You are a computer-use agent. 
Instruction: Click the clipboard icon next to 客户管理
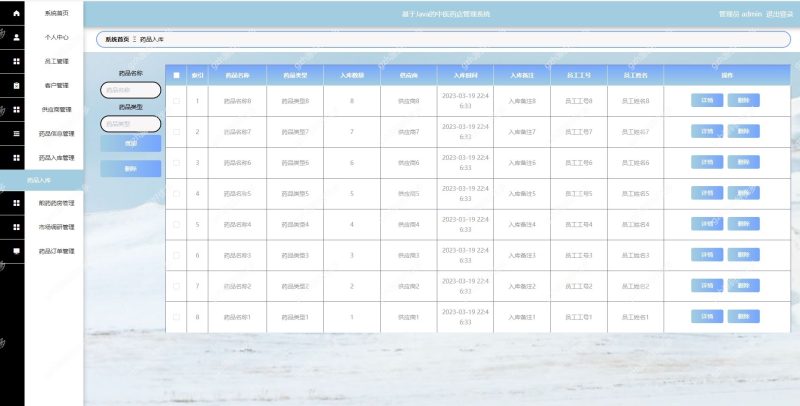[x=16, y=85]
